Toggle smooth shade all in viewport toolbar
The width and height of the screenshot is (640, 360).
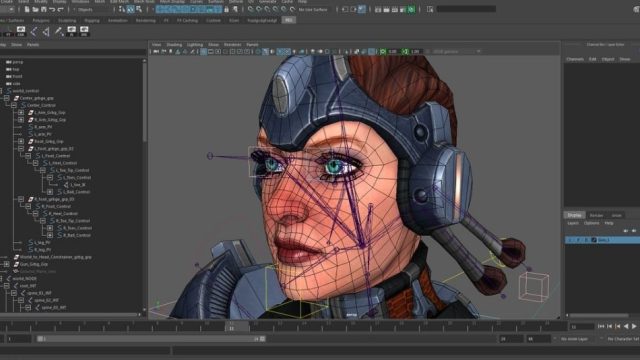pos(265,51)
